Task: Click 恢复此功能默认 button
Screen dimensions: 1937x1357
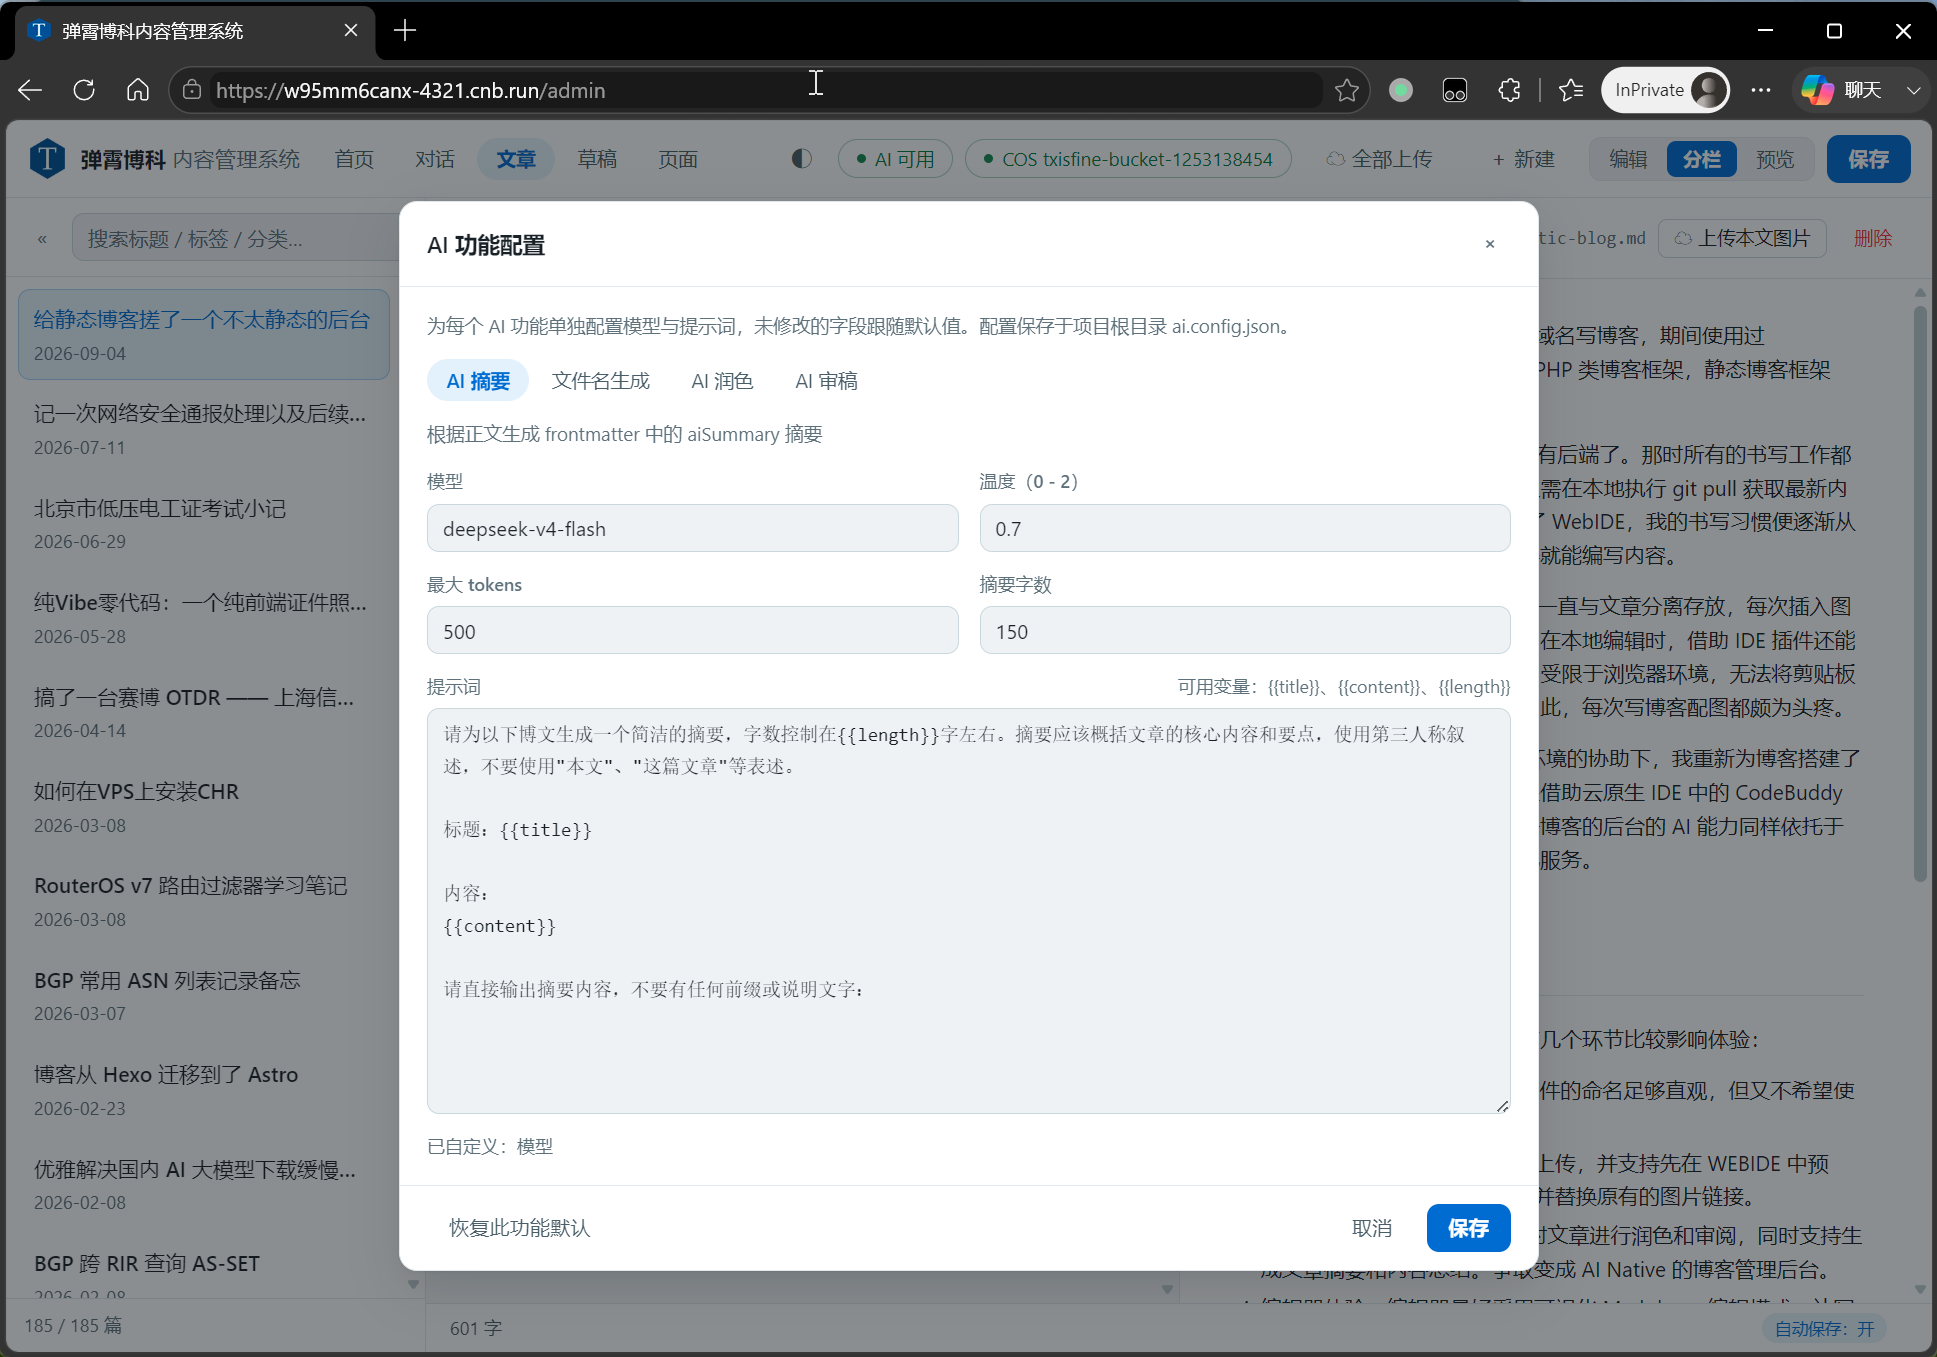Action: (519, 1228)
